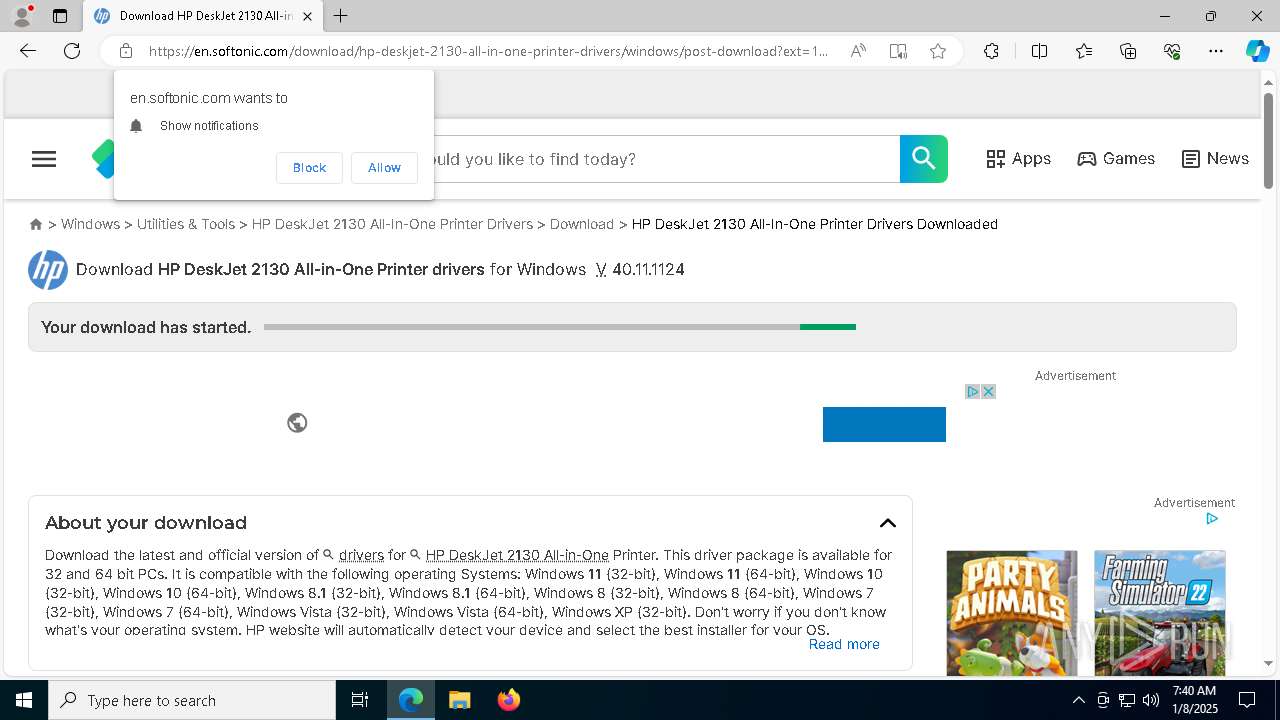Click the green search magnifier button

point(924,159)
